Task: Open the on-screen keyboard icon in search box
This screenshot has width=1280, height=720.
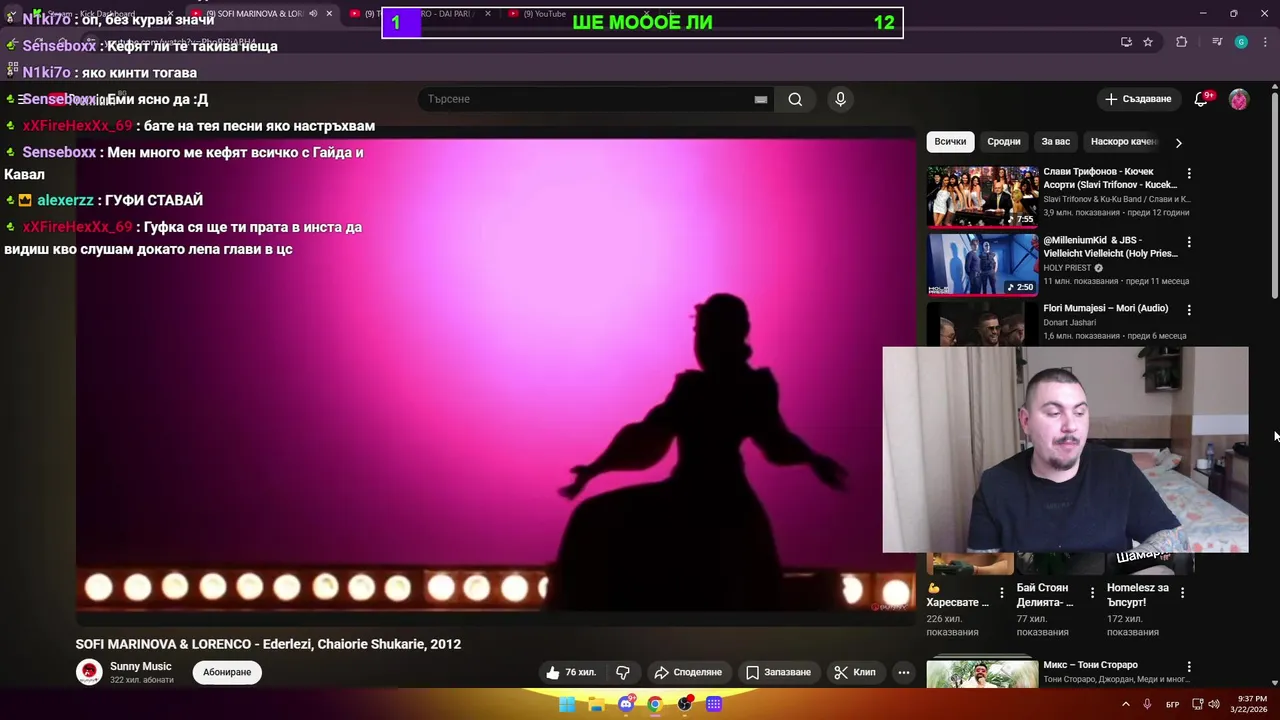Action: click(761, 99)
